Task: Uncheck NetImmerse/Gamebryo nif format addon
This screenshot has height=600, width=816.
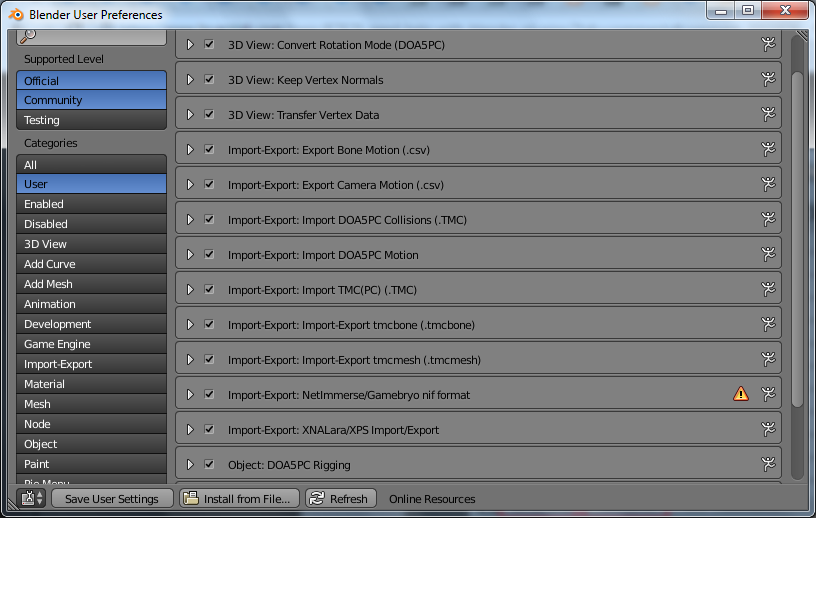Action: [x=209, y=394]
